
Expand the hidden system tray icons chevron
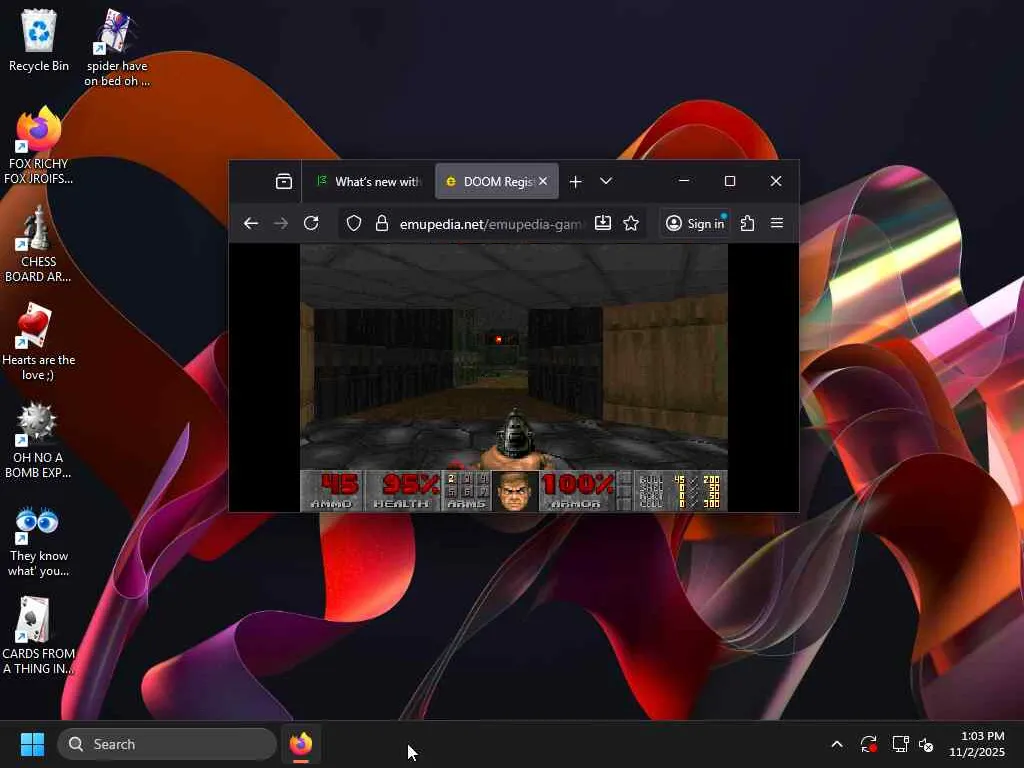coord(837,744)
